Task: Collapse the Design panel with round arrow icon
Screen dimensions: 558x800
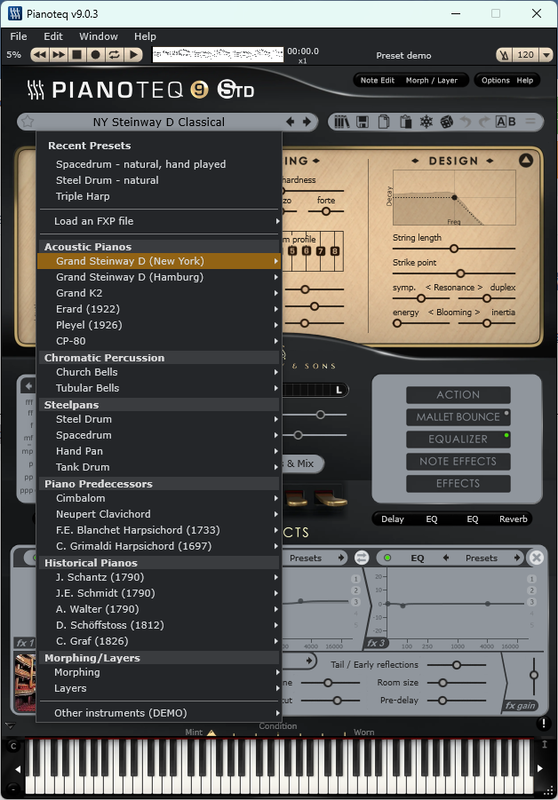Action: tap(526, 160)
